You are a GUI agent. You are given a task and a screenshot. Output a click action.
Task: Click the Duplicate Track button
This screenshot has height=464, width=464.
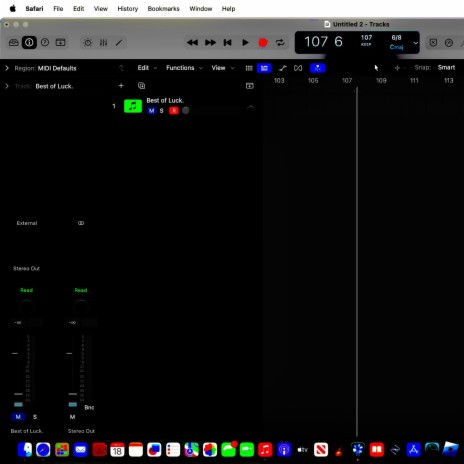coord(141,86)
